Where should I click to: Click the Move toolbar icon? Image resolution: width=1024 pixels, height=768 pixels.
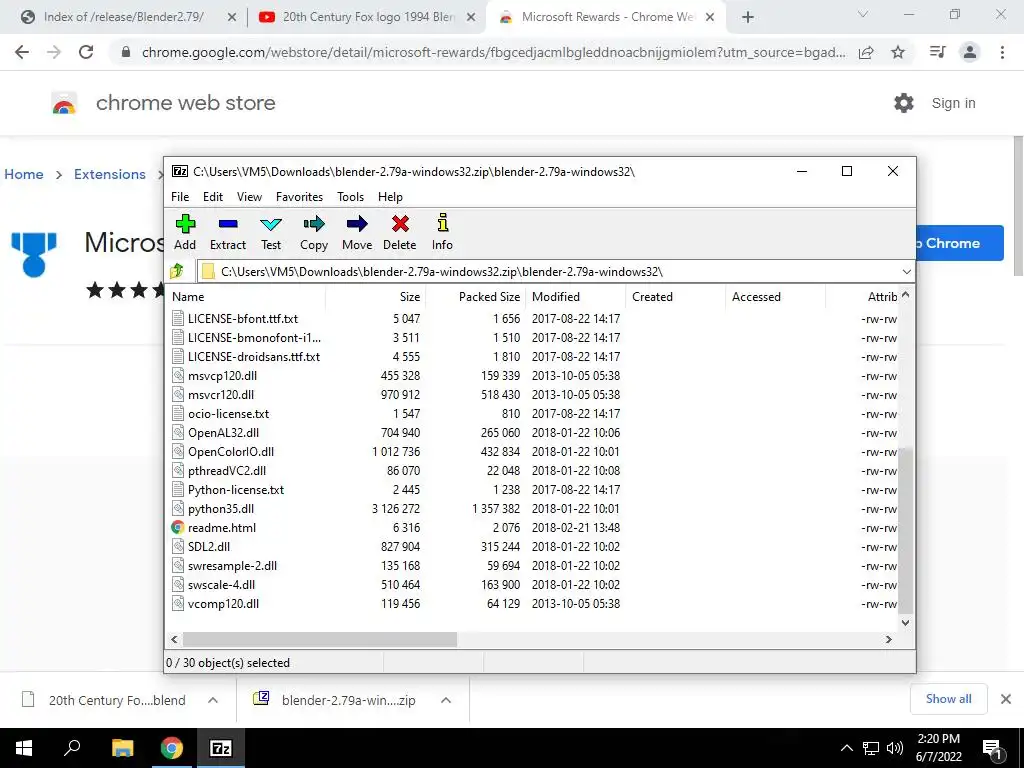point(357,232)
